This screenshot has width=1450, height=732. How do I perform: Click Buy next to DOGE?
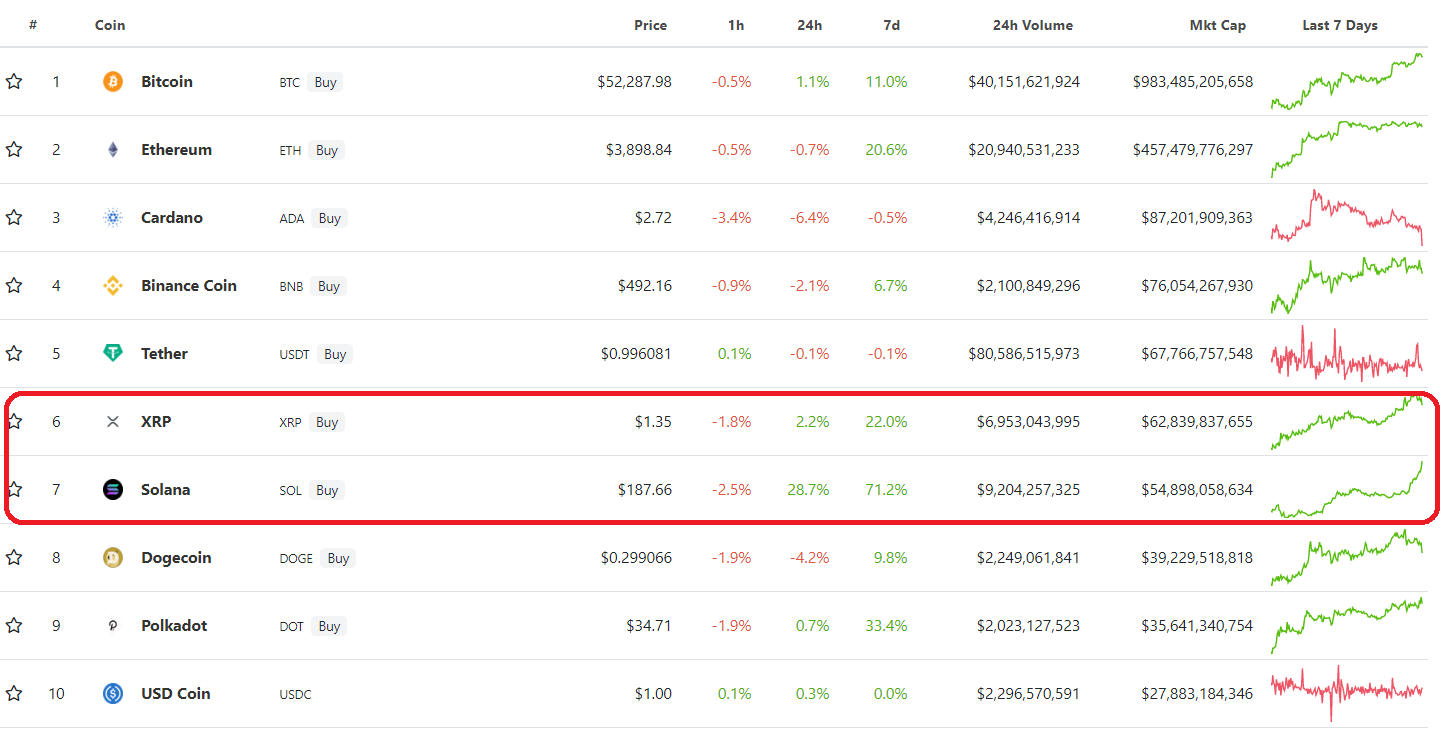click(x=338, y=559)
